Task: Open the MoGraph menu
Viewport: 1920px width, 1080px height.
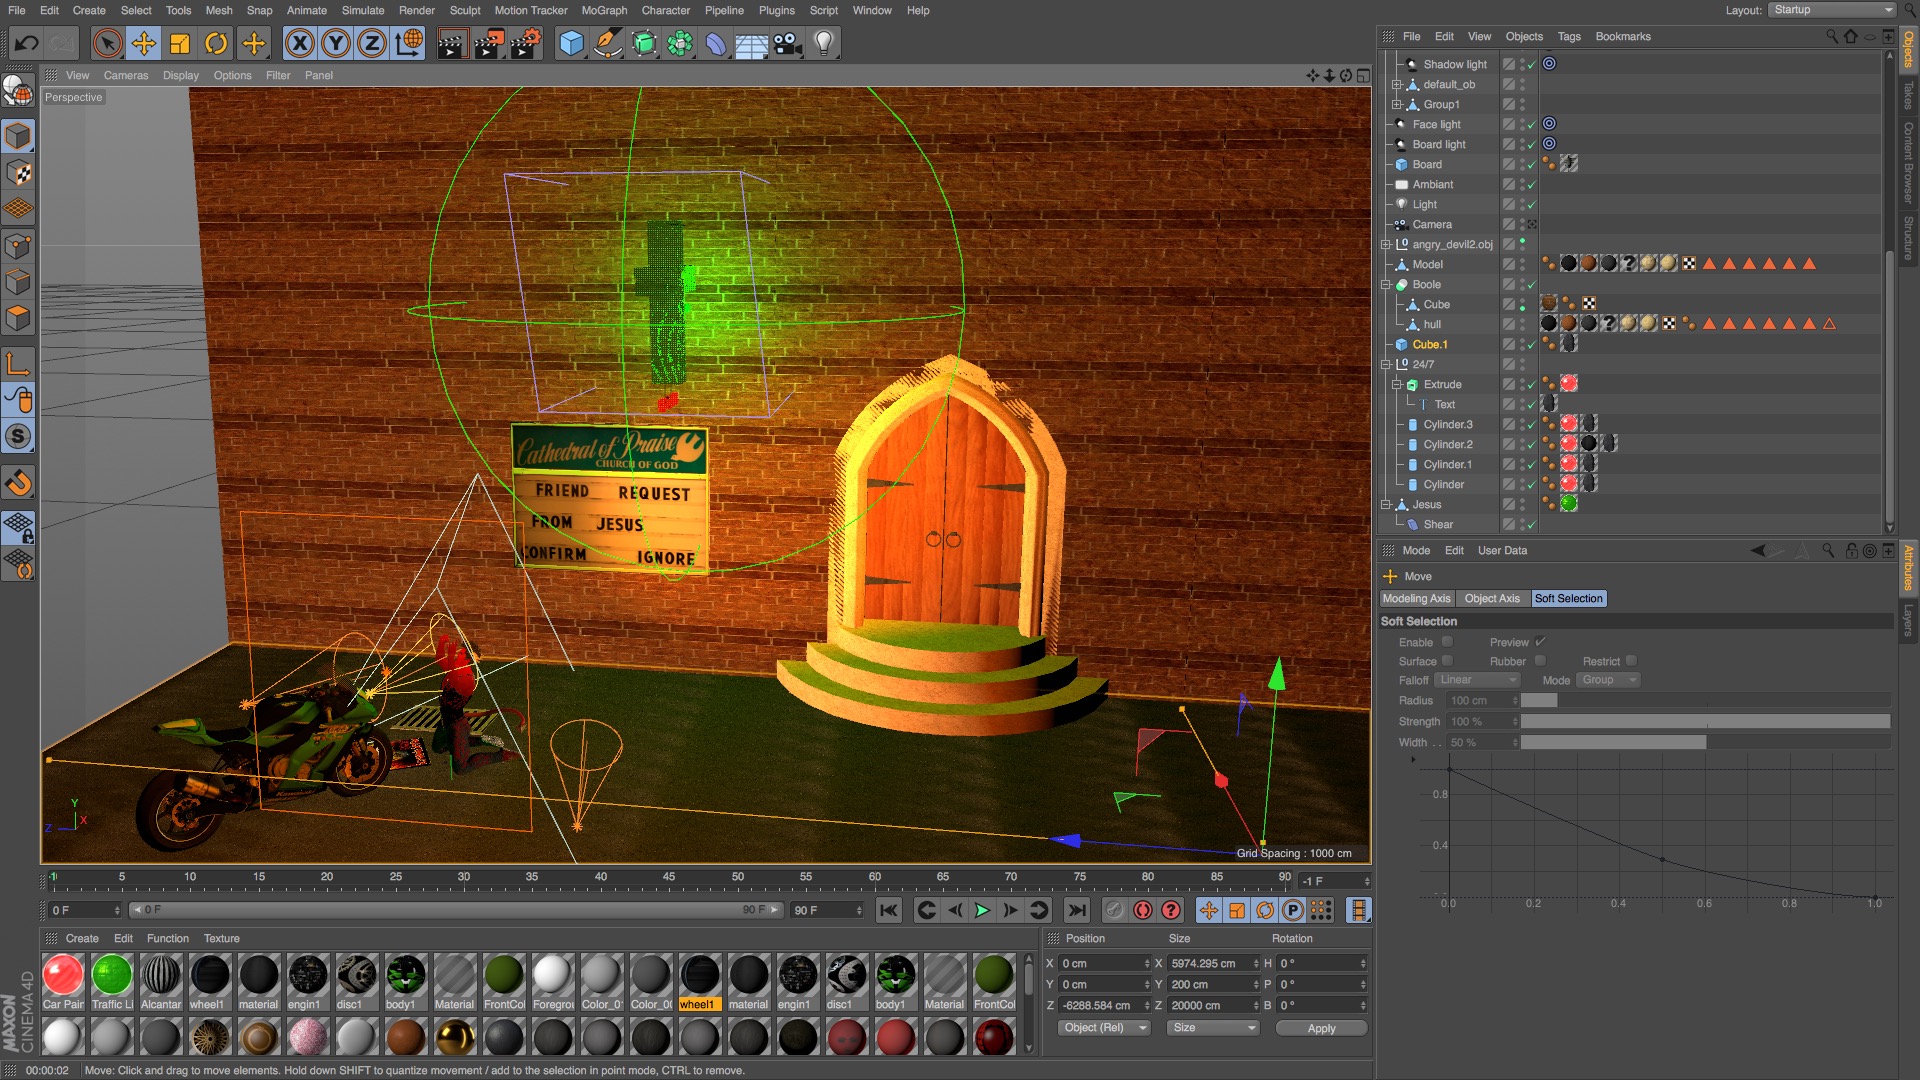Action: (604, 10)
